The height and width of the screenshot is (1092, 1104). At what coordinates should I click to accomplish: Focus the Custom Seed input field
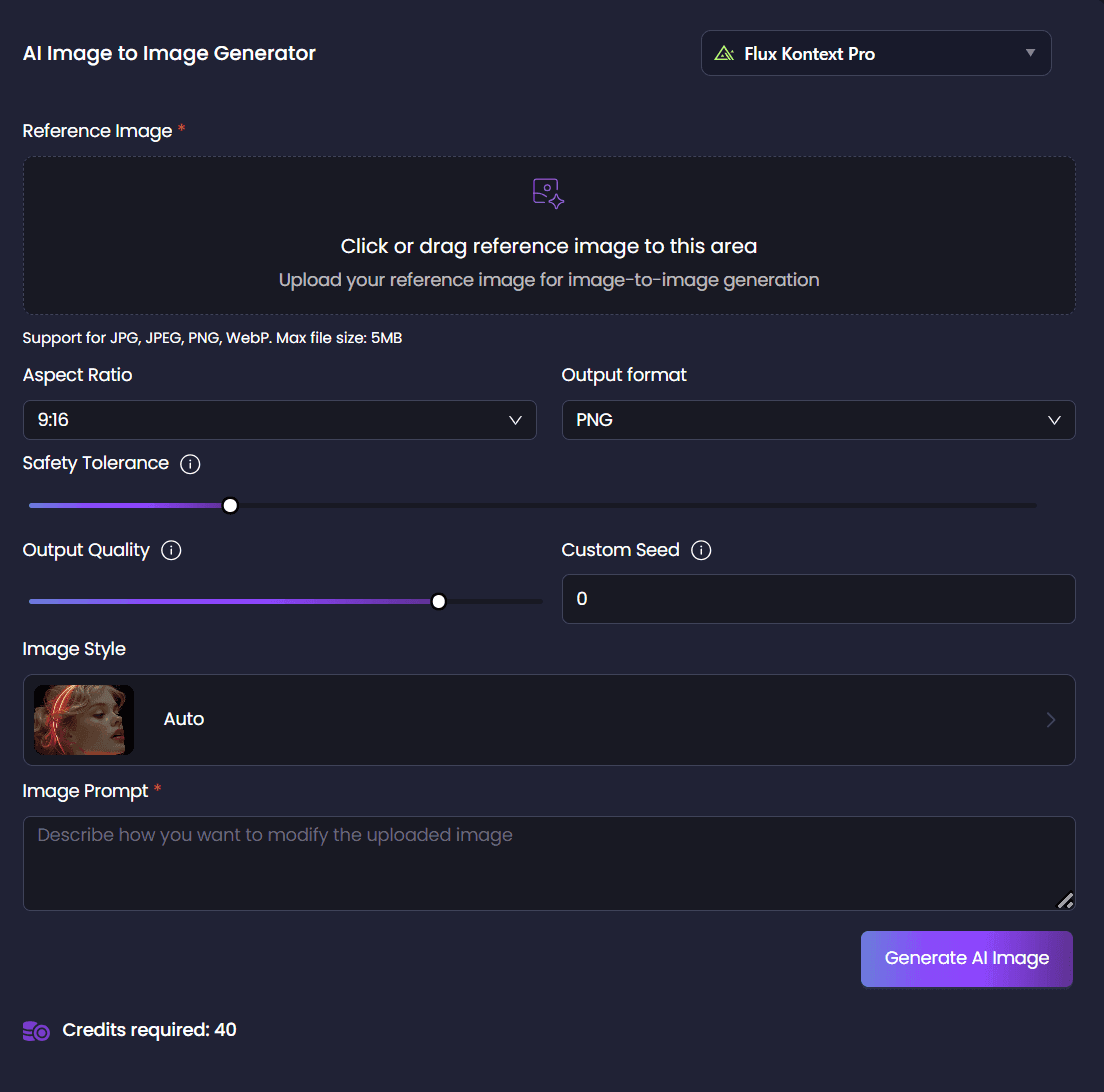pyautogui.click(x=818, y=599)
